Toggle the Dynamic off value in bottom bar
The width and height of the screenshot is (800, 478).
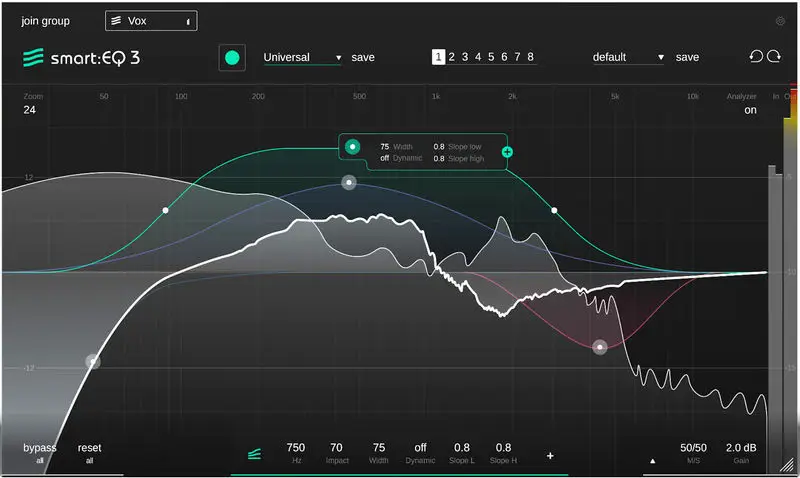(420, 447)
